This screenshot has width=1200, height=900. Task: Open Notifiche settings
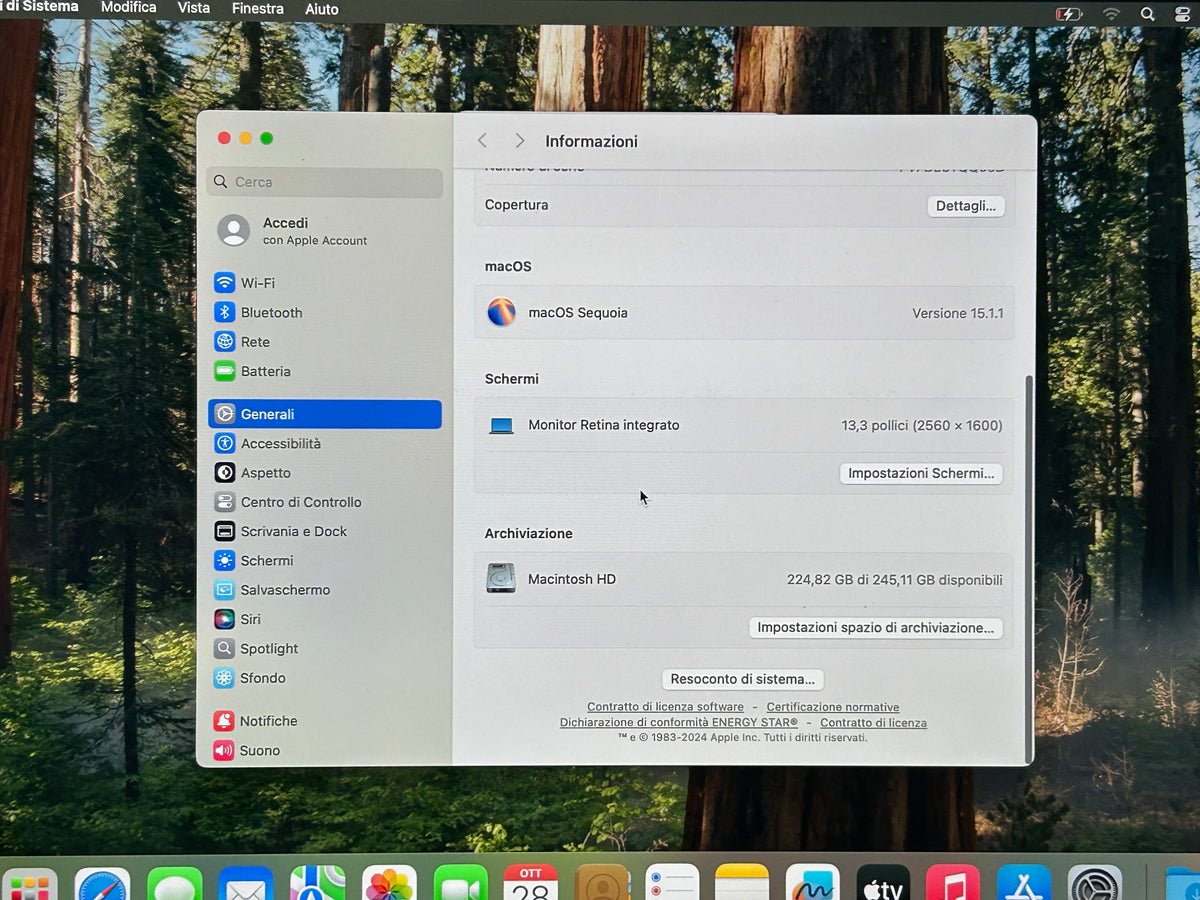click(325, 721)
